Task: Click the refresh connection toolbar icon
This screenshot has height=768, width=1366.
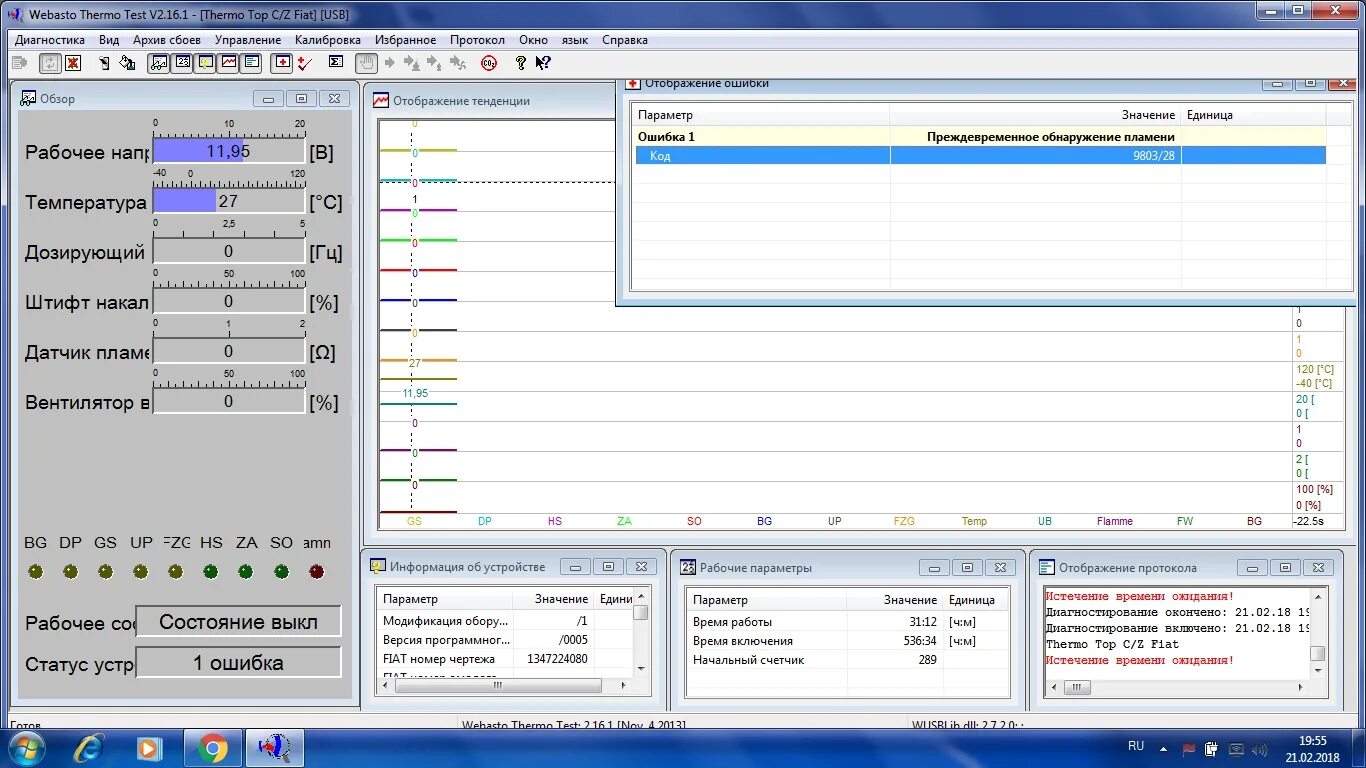Action: coord(50,63)
